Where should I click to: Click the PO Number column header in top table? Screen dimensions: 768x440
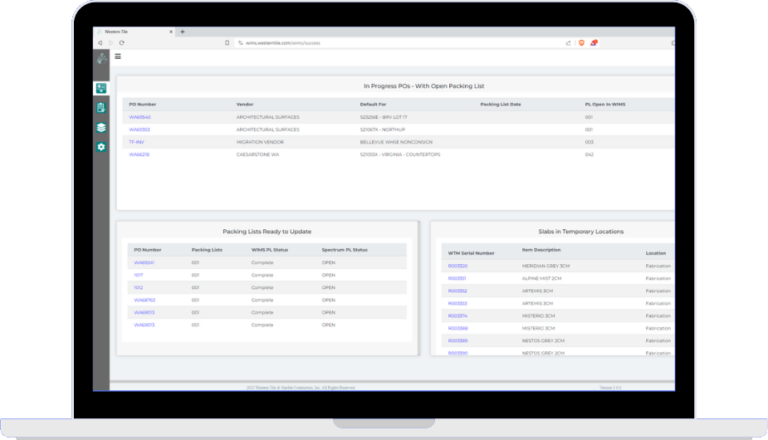(x=144, y=104)
